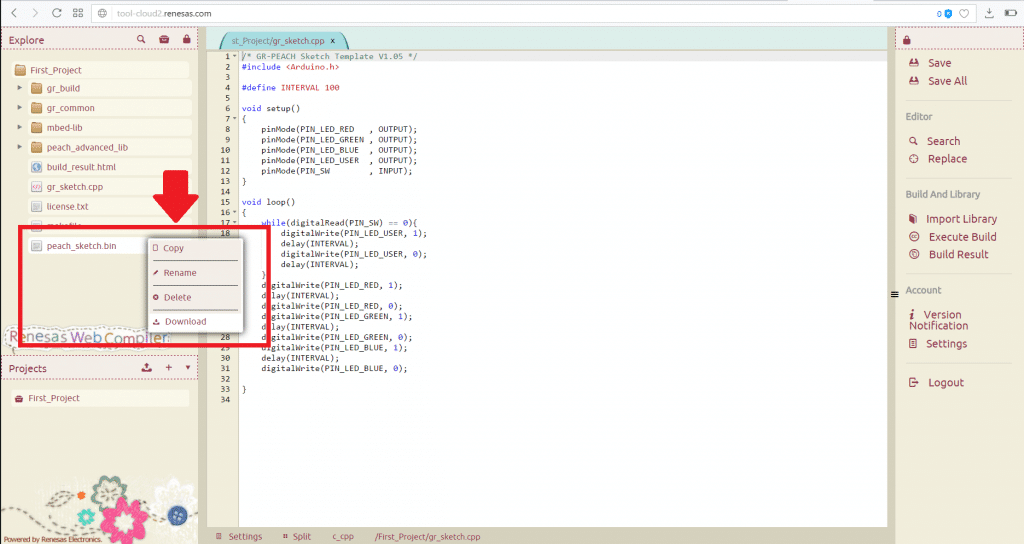
Task: Open build_result.html in the file tree
Action: click(x=81, y=167)
